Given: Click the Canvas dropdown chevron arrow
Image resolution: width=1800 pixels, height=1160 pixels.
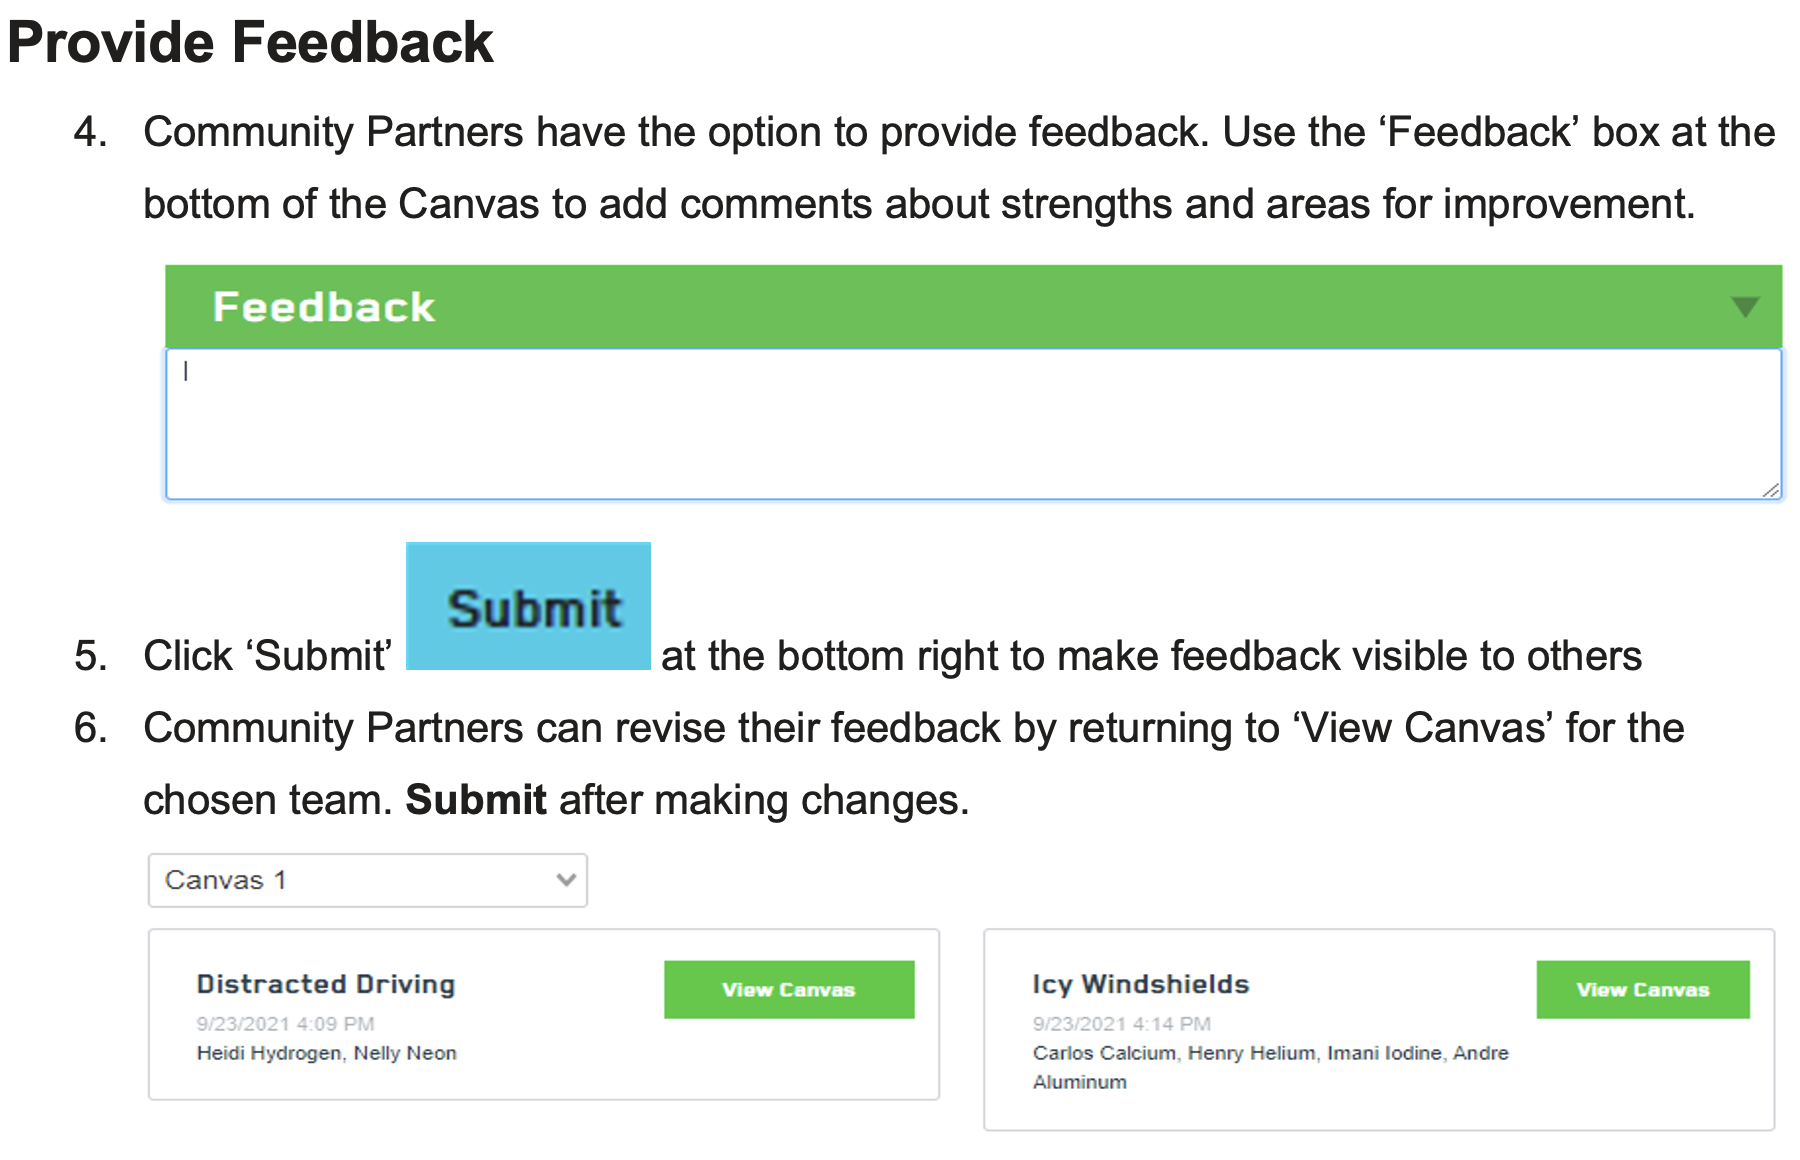Looking at the screenshot, I should click(566, 880).
